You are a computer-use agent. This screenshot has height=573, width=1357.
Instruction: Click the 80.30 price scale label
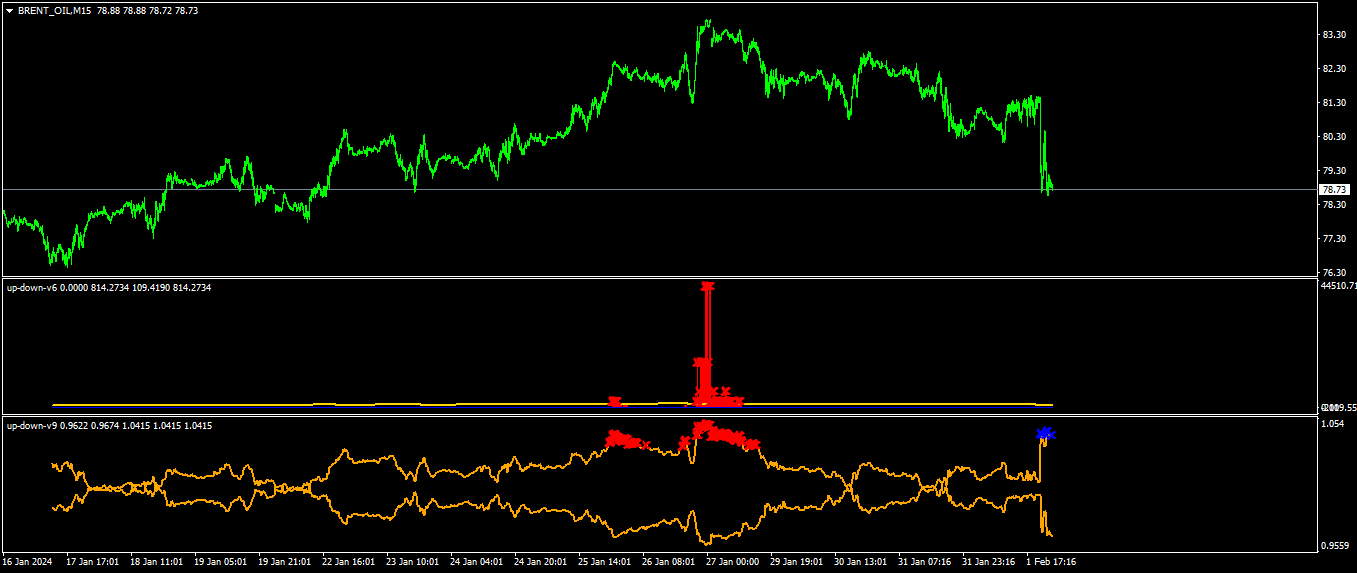(1334, 136)
